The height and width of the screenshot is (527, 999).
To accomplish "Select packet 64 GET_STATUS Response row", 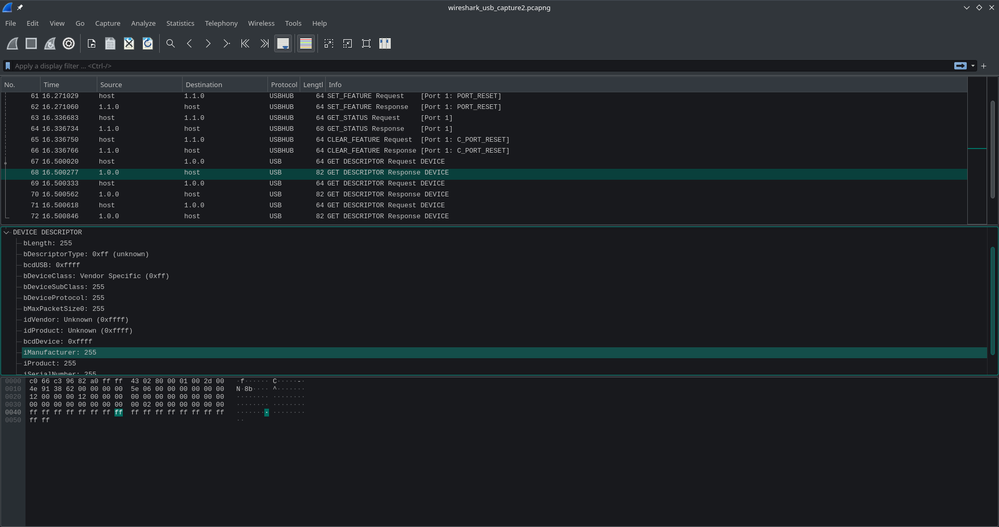I will point(484,129).
